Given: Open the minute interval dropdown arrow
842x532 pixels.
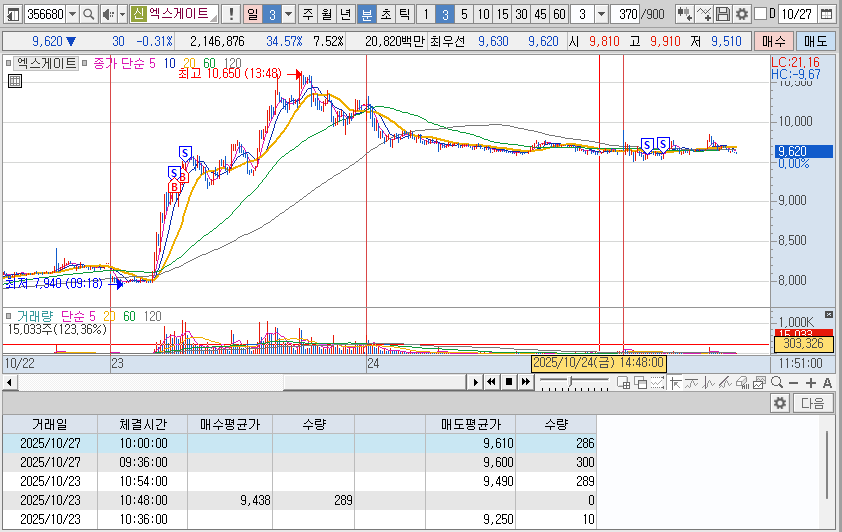Looking at the screenshot, I should [600, 14].
